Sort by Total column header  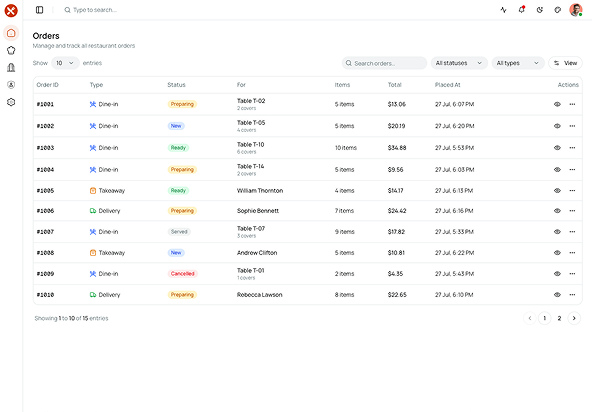395,85
